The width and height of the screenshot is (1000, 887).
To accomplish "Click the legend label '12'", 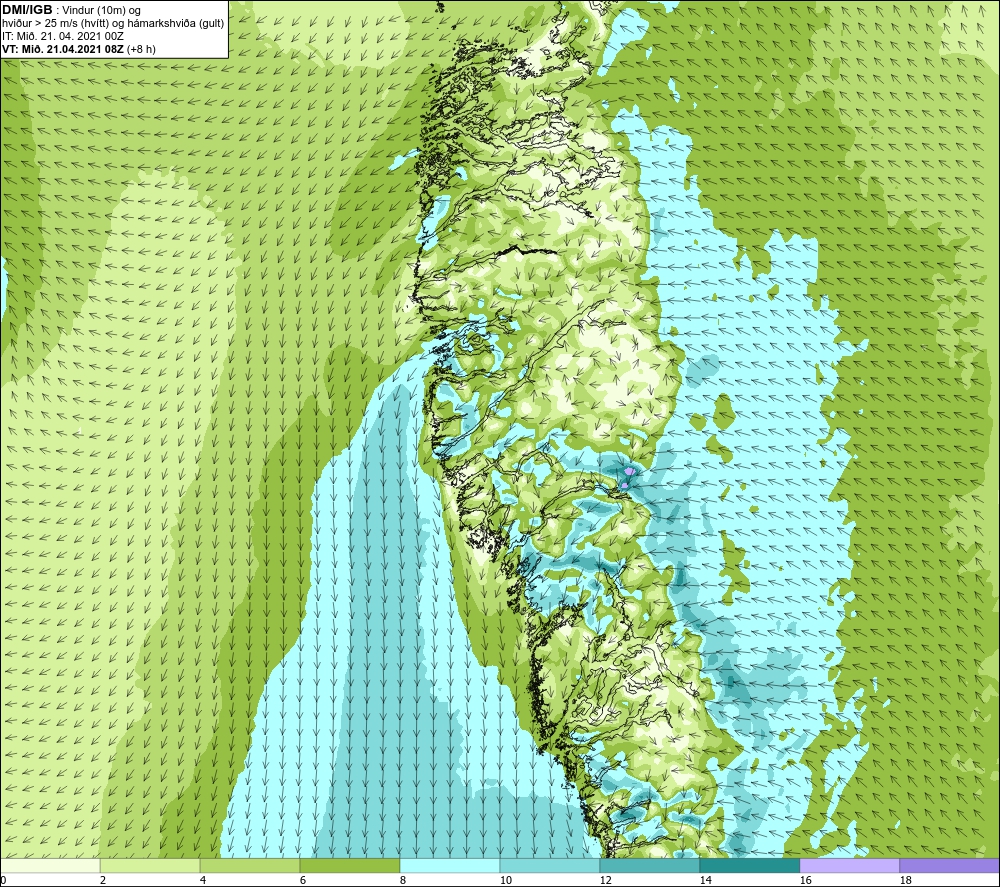I will (x=606, y=881).
